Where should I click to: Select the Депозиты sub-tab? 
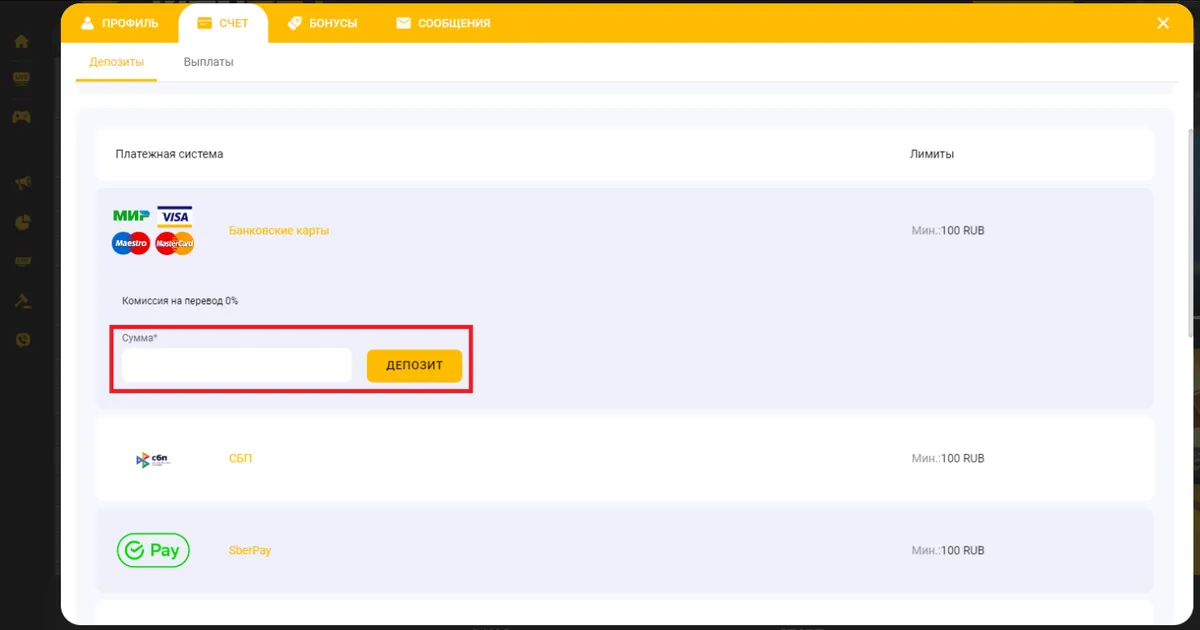116,62
